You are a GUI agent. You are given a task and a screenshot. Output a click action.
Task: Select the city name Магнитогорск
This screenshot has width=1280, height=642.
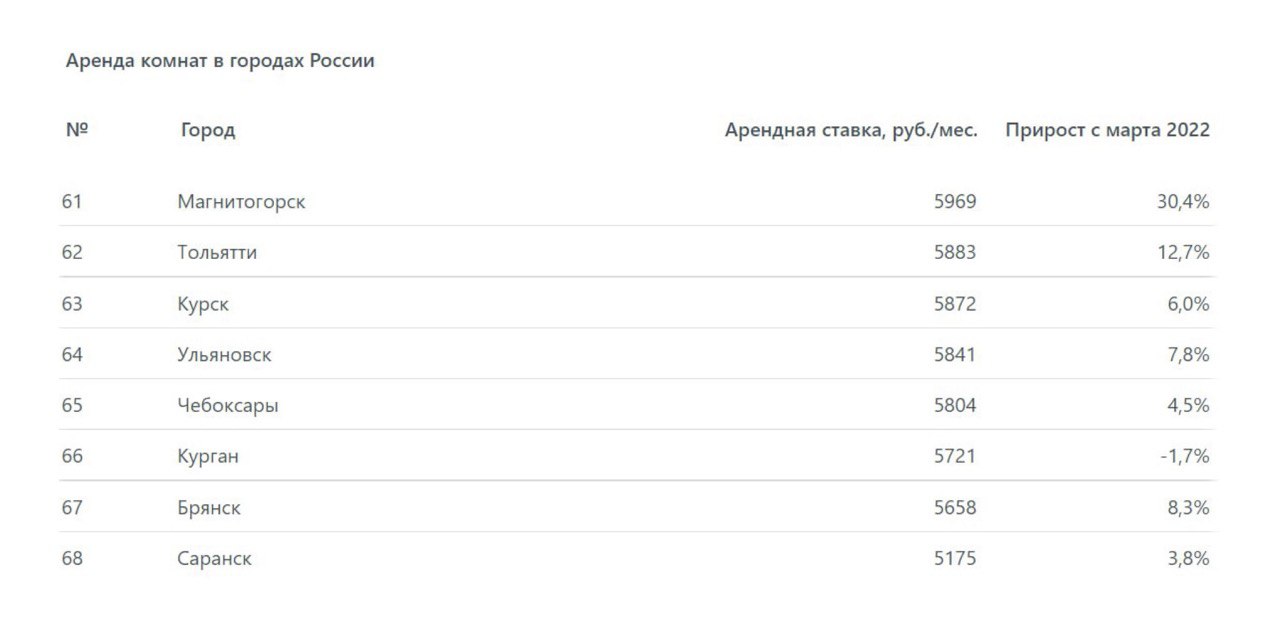241,202
